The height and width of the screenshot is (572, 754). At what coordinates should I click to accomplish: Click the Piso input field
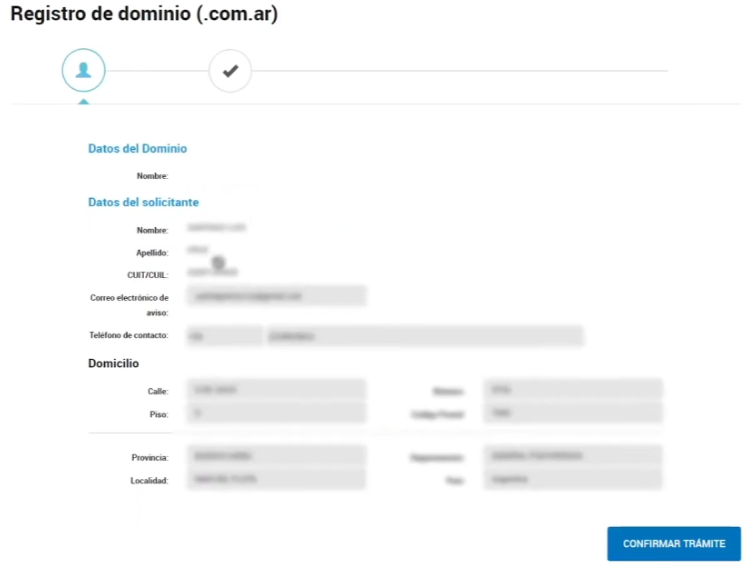pos(276,413)
